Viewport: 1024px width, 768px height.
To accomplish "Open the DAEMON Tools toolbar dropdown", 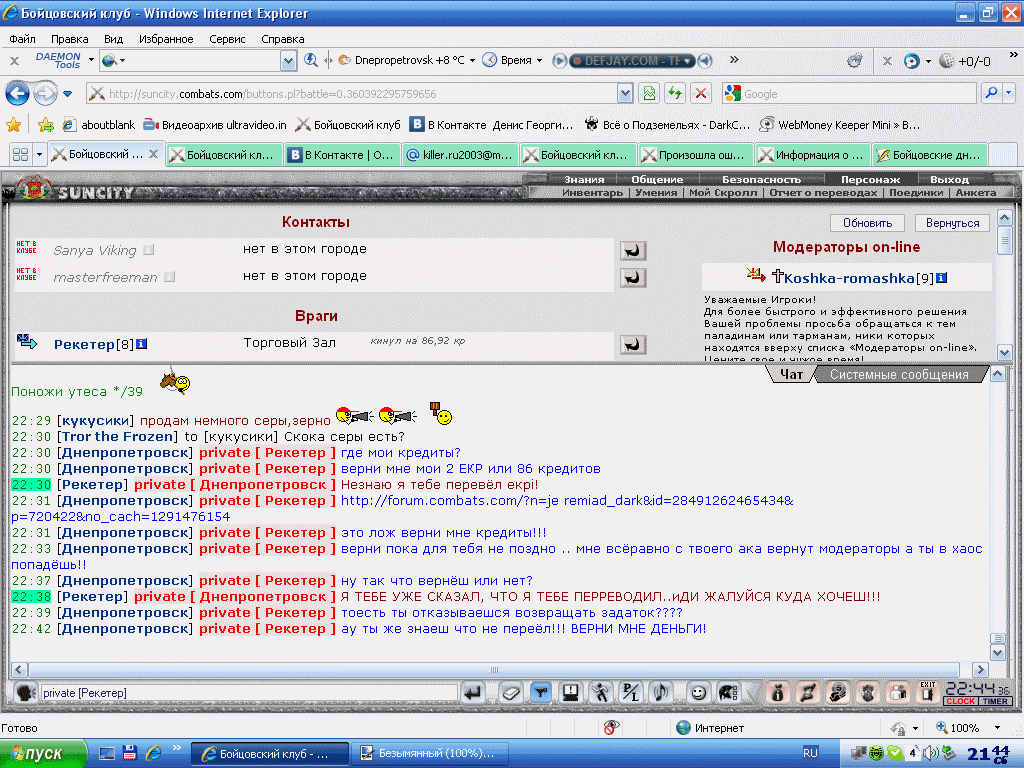I will (x=91, y=60).
